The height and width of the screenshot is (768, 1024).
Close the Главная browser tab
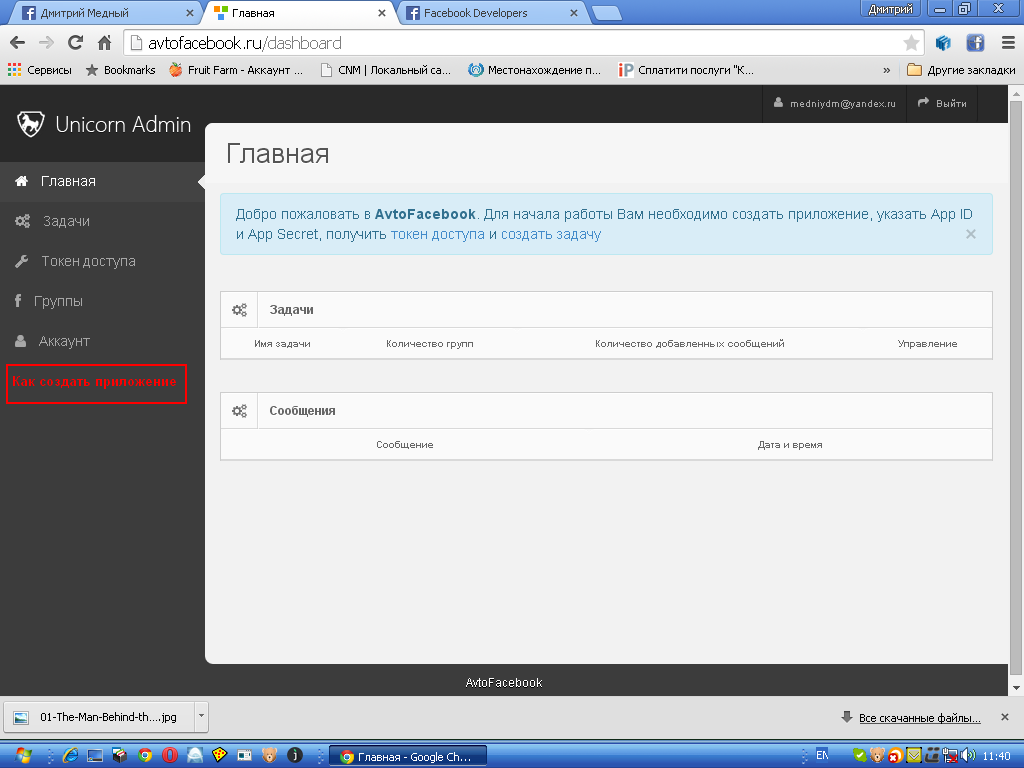pos(382,13)
